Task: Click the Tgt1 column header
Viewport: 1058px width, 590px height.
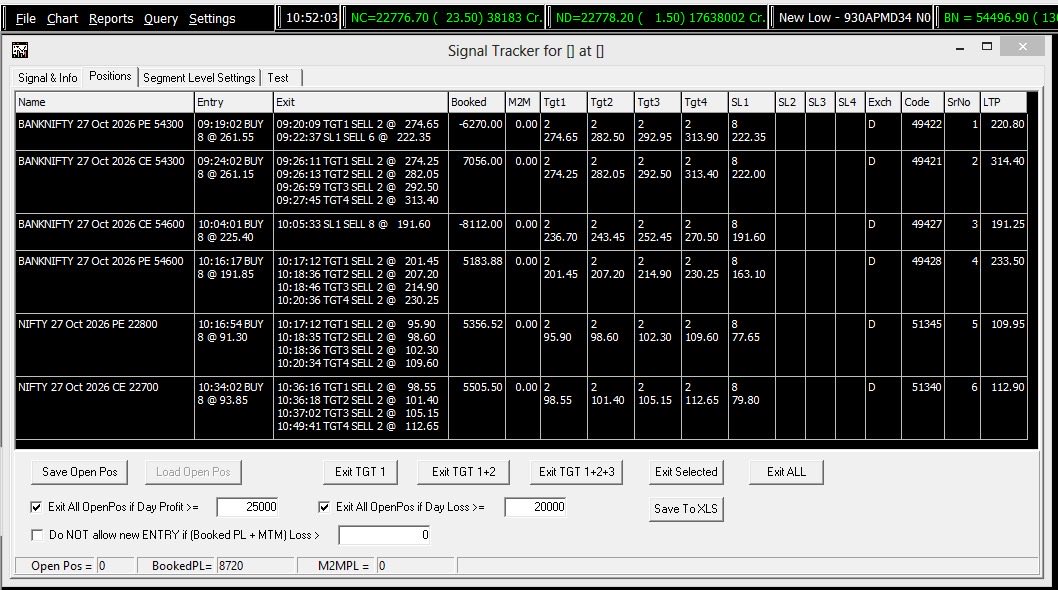Action: pos(564,102)
